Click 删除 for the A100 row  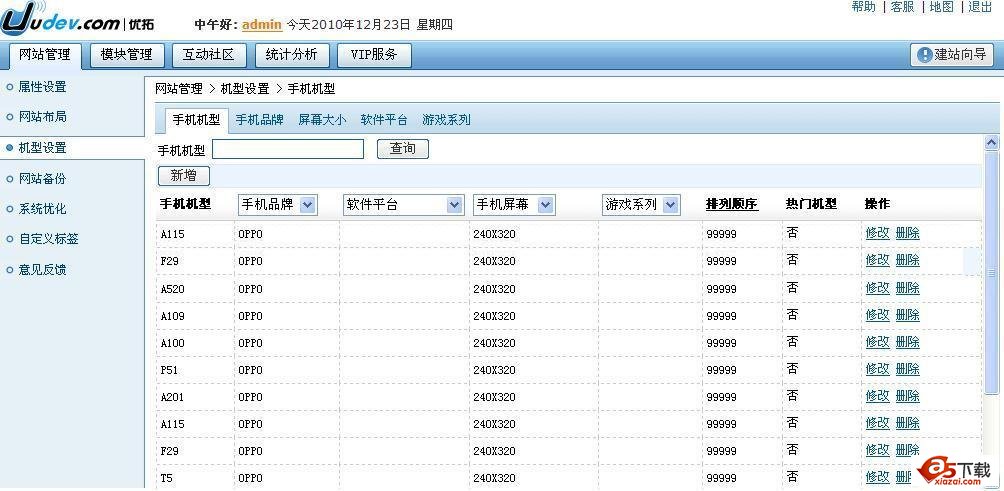coord(907,342)
